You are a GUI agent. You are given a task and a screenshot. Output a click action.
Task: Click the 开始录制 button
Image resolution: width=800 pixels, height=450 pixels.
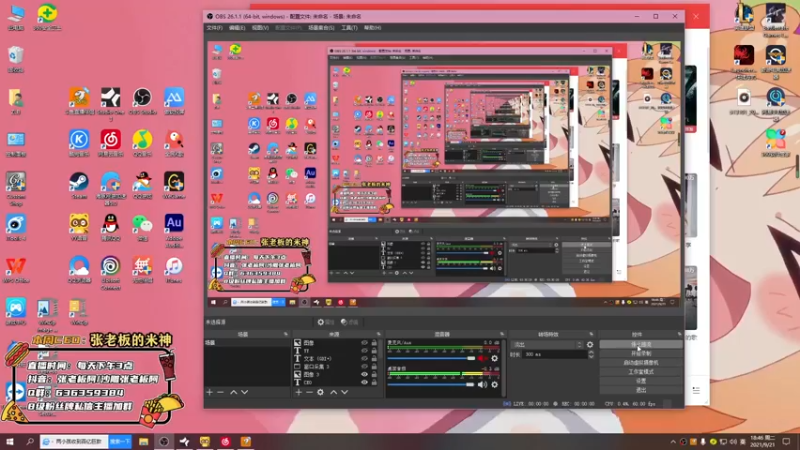pos(641,354)
